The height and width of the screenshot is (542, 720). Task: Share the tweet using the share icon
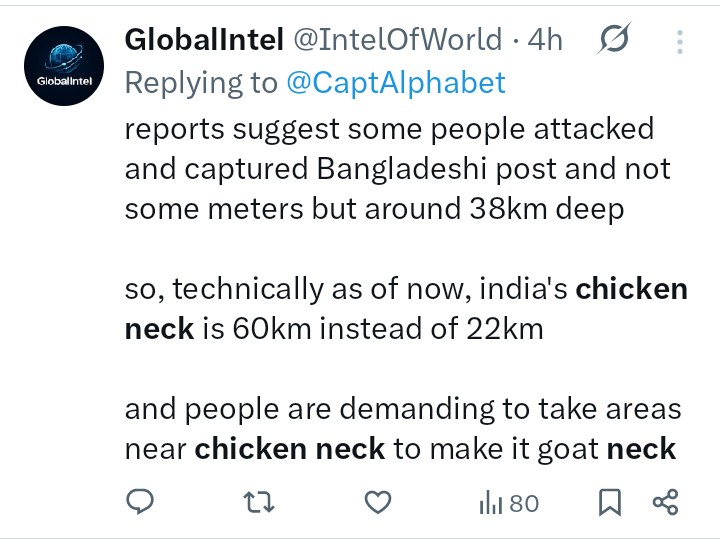(x=665, y=502)
